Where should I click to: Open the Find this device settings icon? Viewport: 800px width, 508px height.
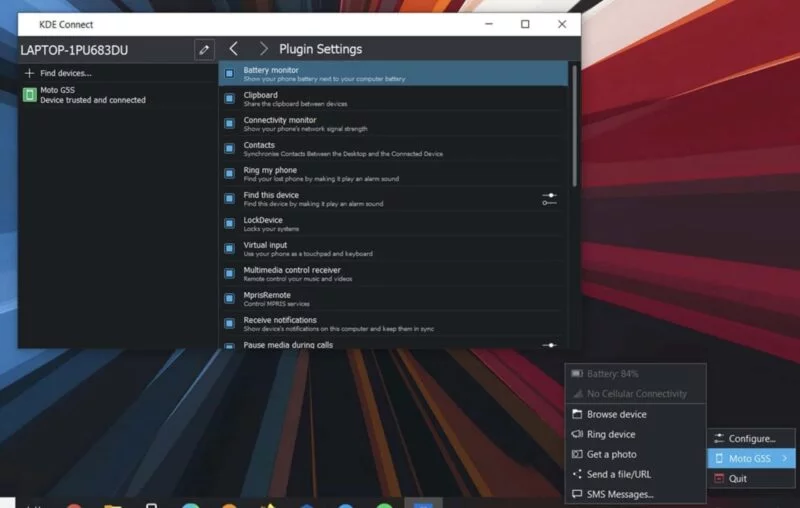point(549,199)
